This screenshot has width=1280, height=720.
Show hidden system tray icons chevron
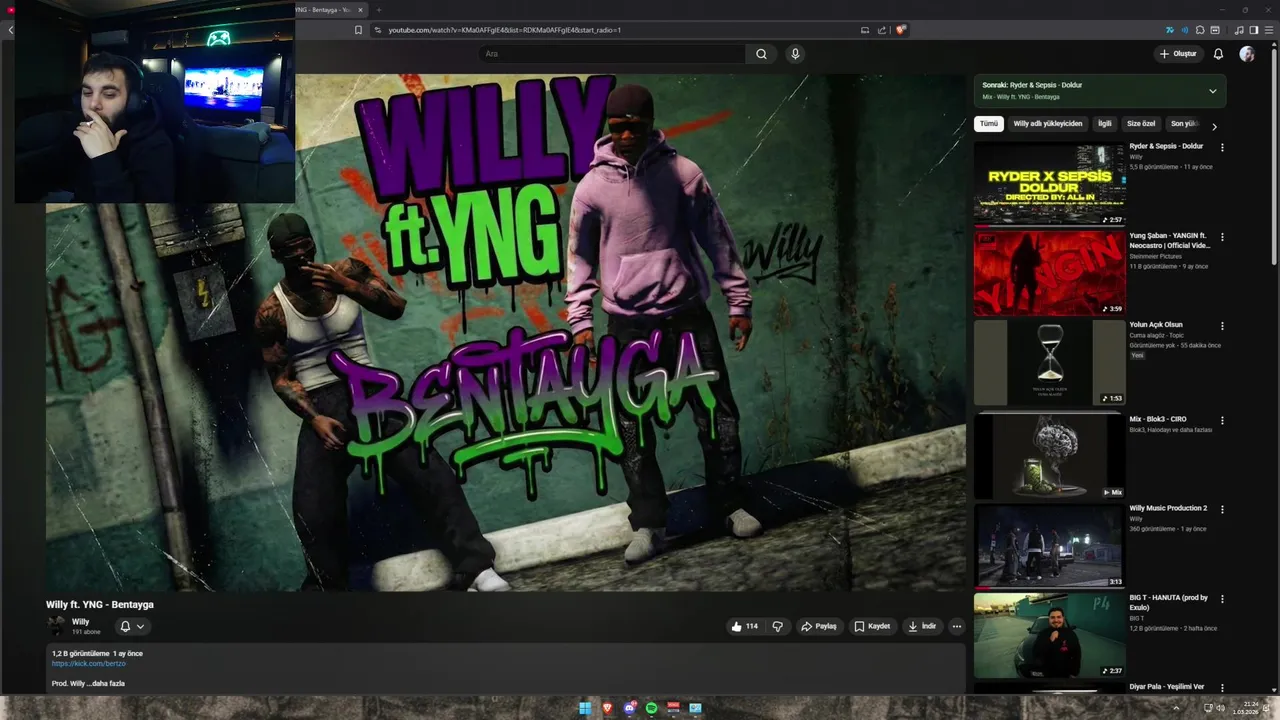point(1174,708)
